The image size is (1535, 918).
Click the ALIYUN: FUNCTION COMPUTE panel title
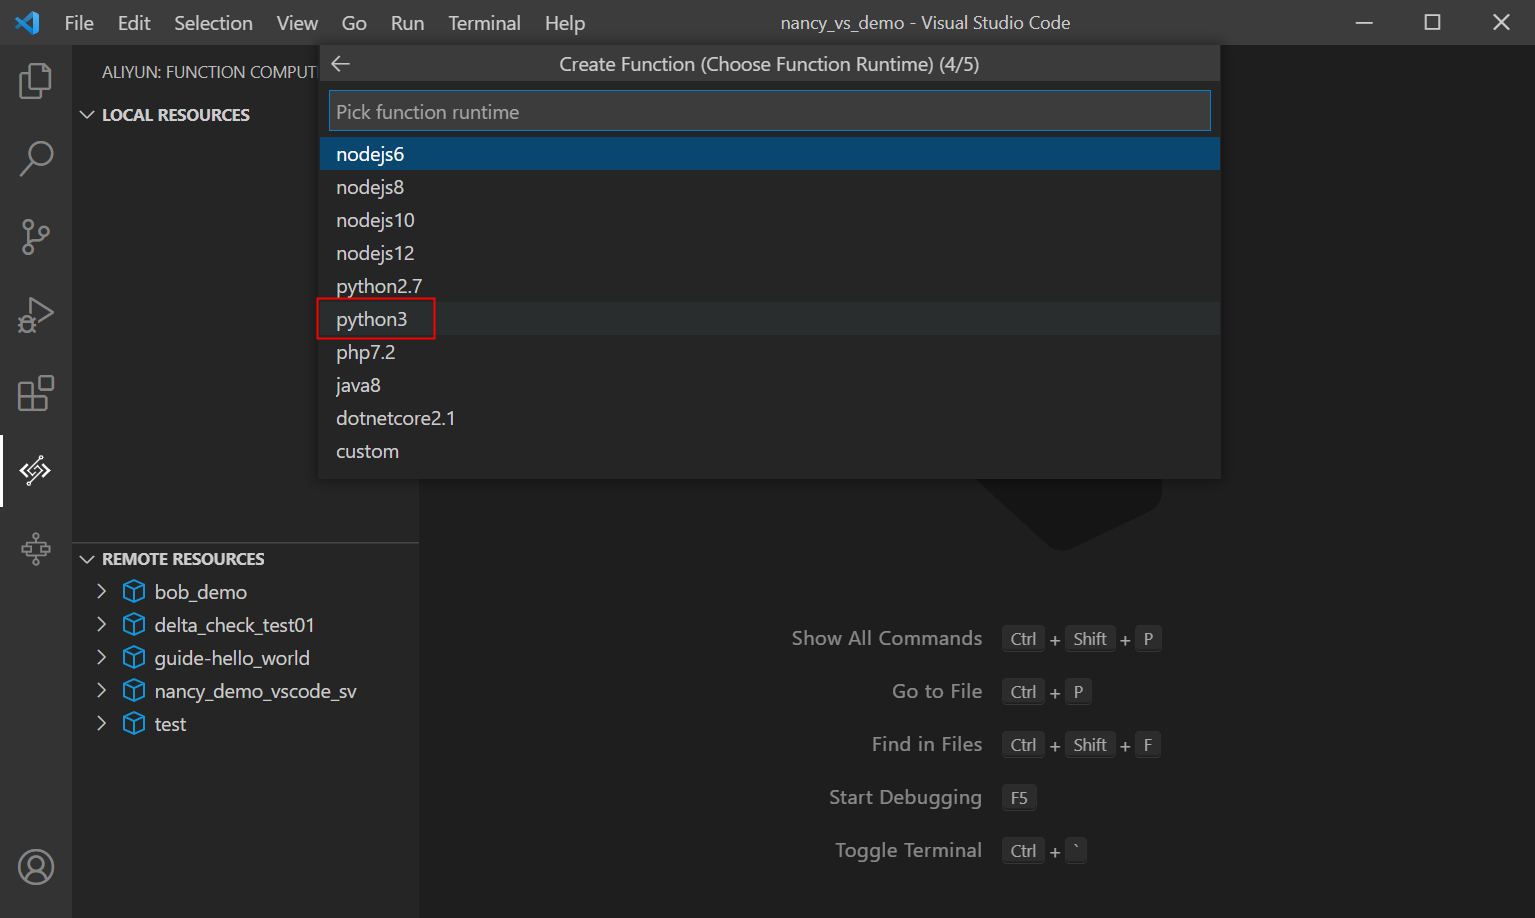209,72
